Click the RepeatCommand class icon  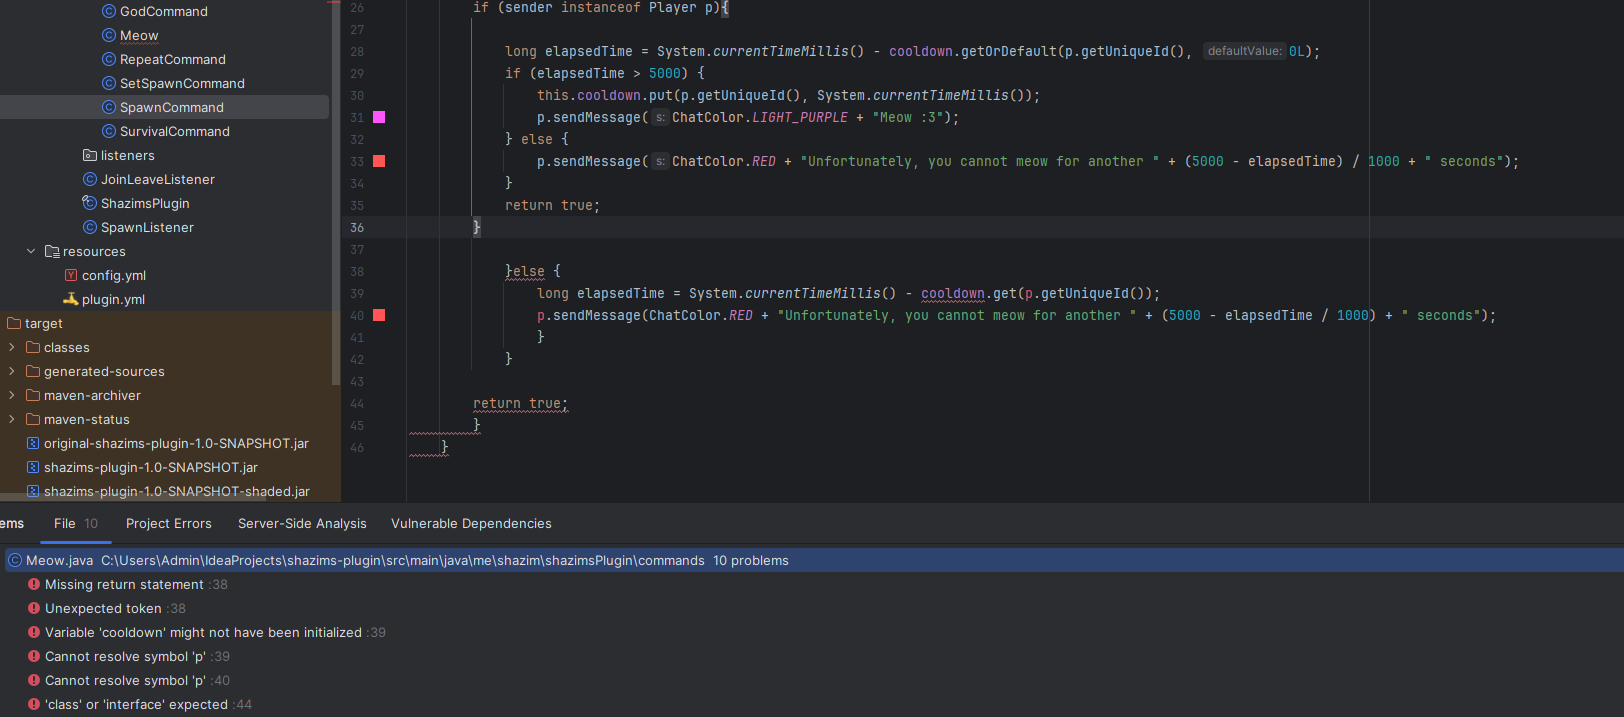click(x=109, y=59)
